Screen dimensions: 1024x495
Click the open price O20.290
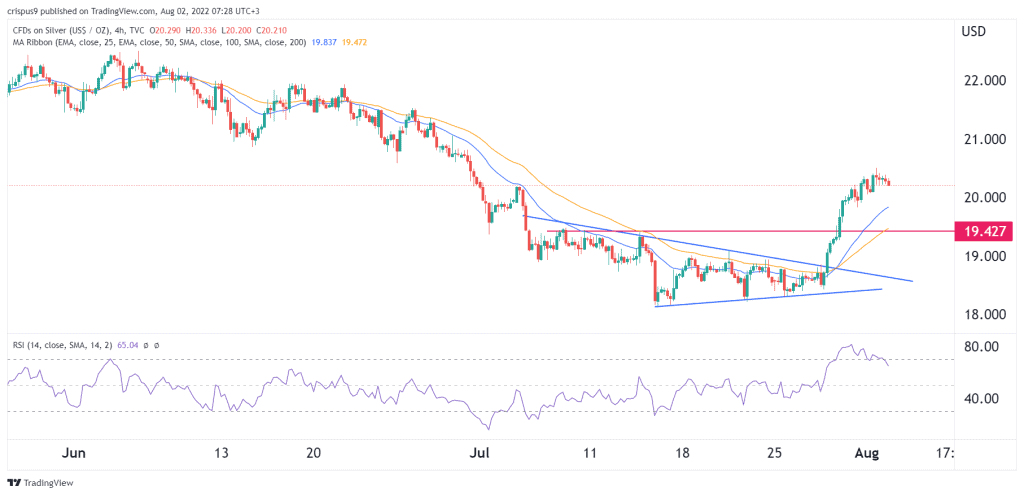point(165,31)
